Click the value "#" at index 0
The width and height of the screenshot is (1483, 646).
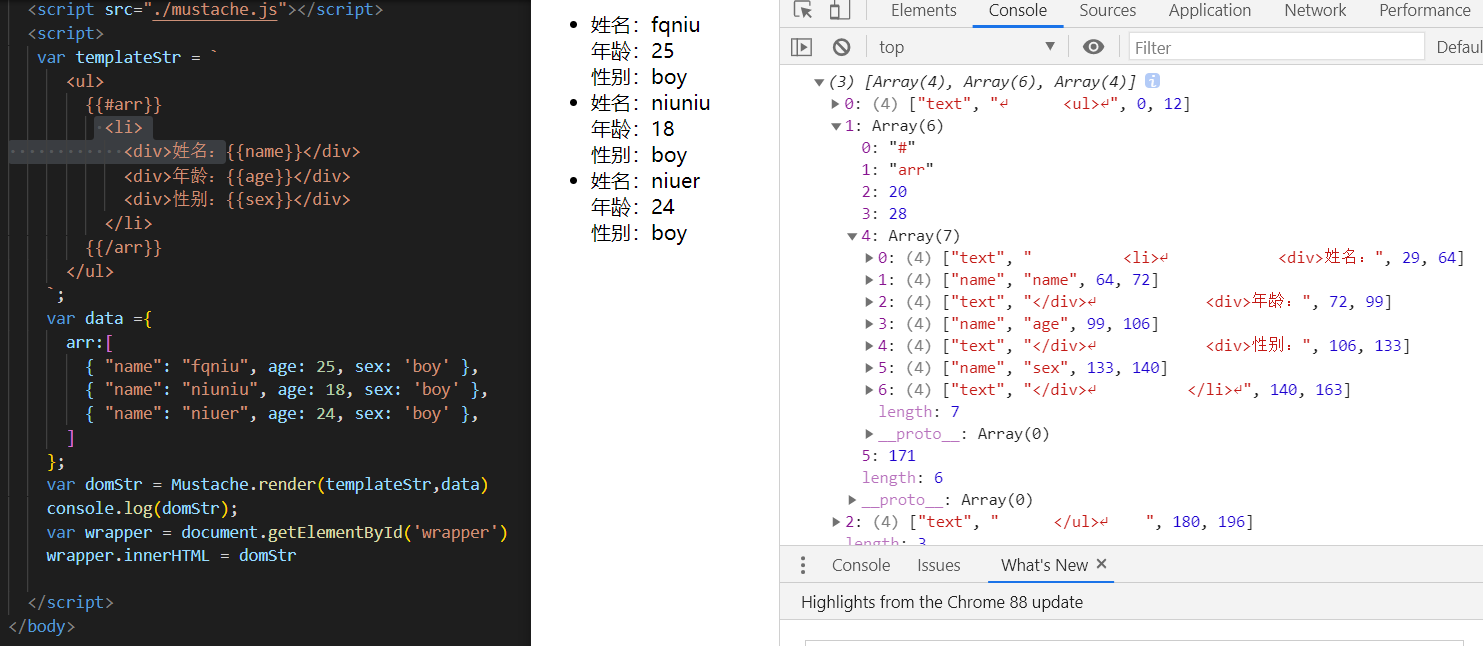pyautogui.click(x=902, y=148)
